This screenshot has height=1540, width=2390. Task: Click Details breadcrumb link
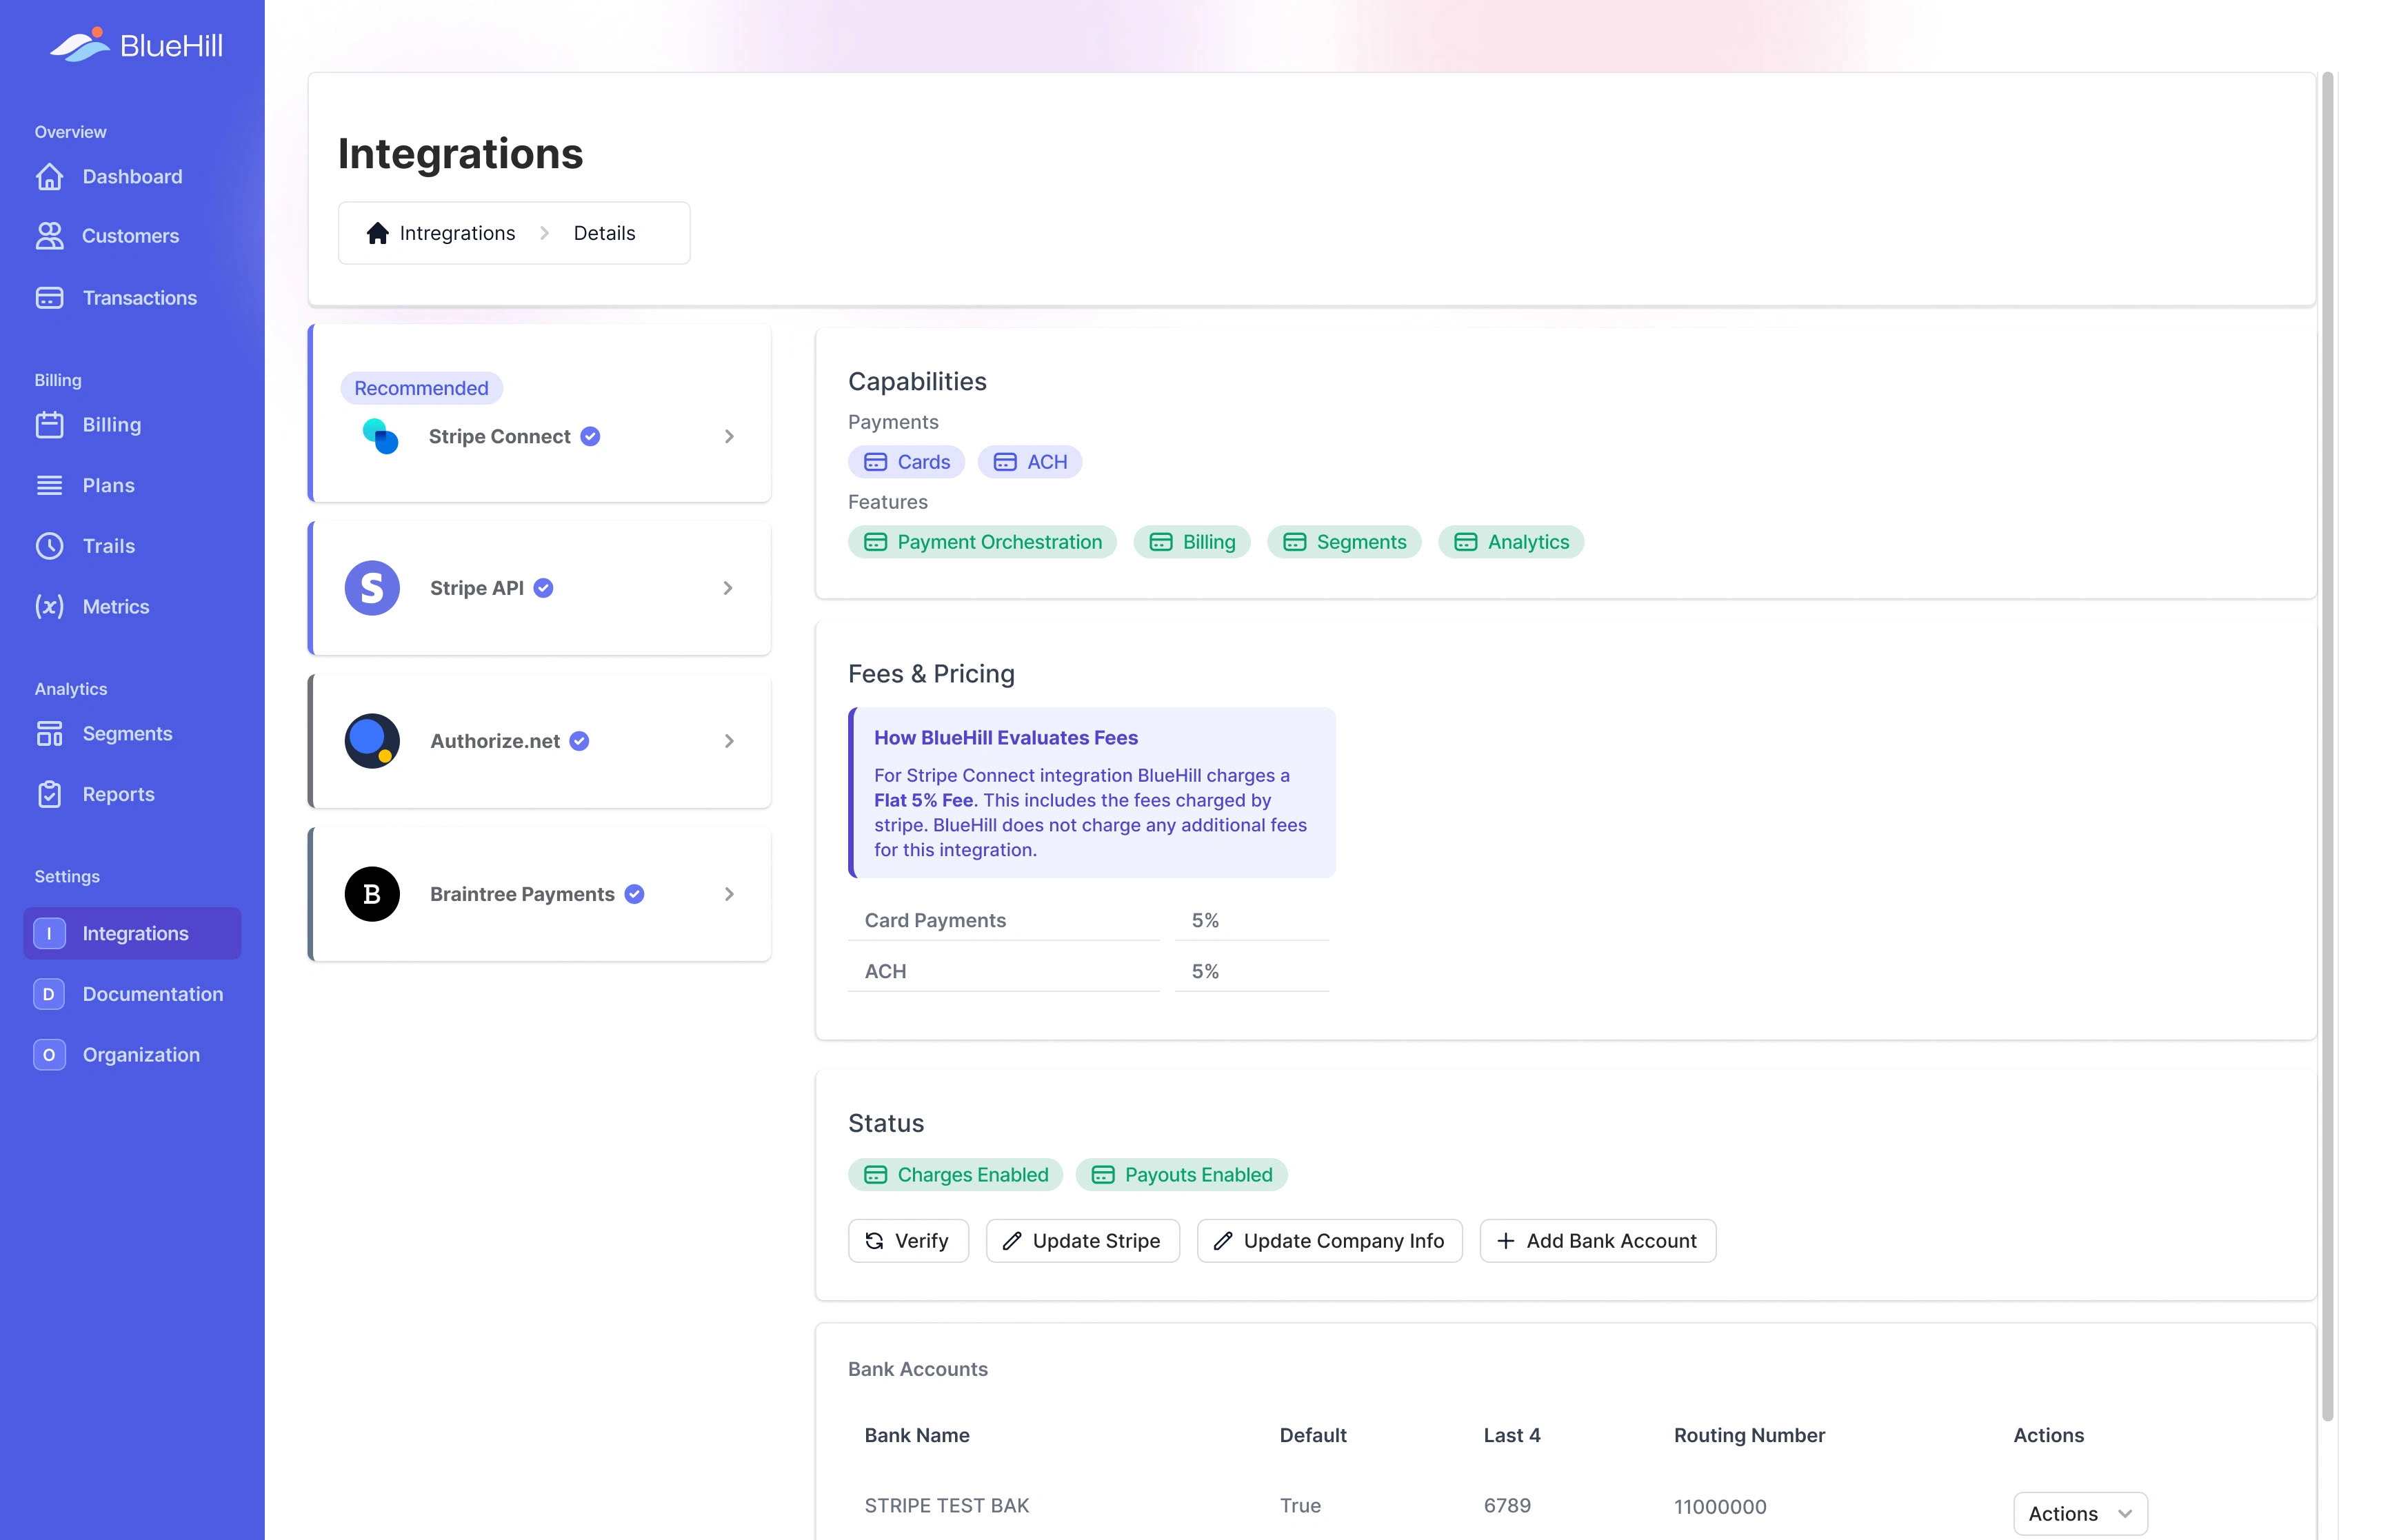tap(604, 233)
